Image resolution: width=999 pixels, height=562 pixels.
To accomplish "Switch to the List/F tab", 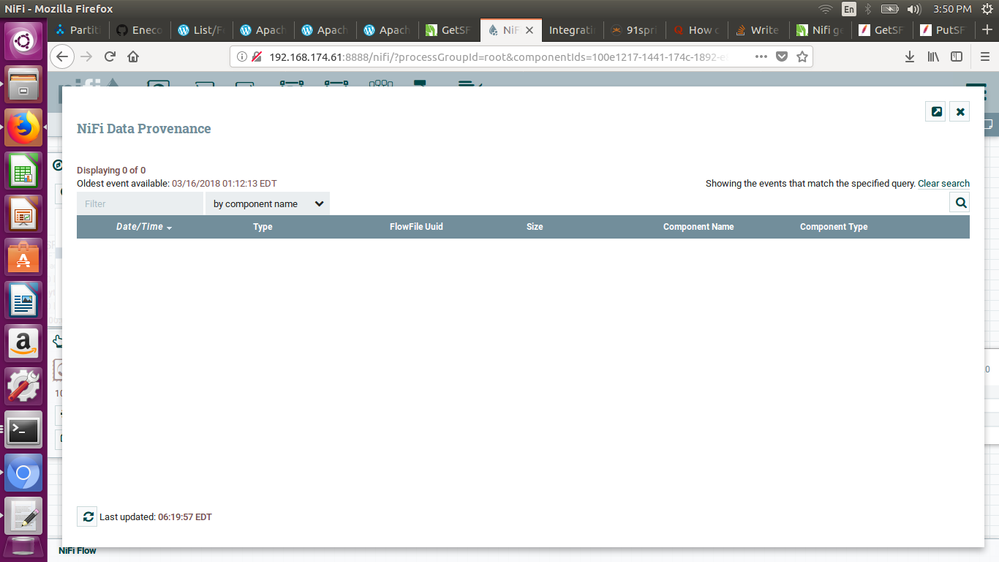I will [201, 30].
